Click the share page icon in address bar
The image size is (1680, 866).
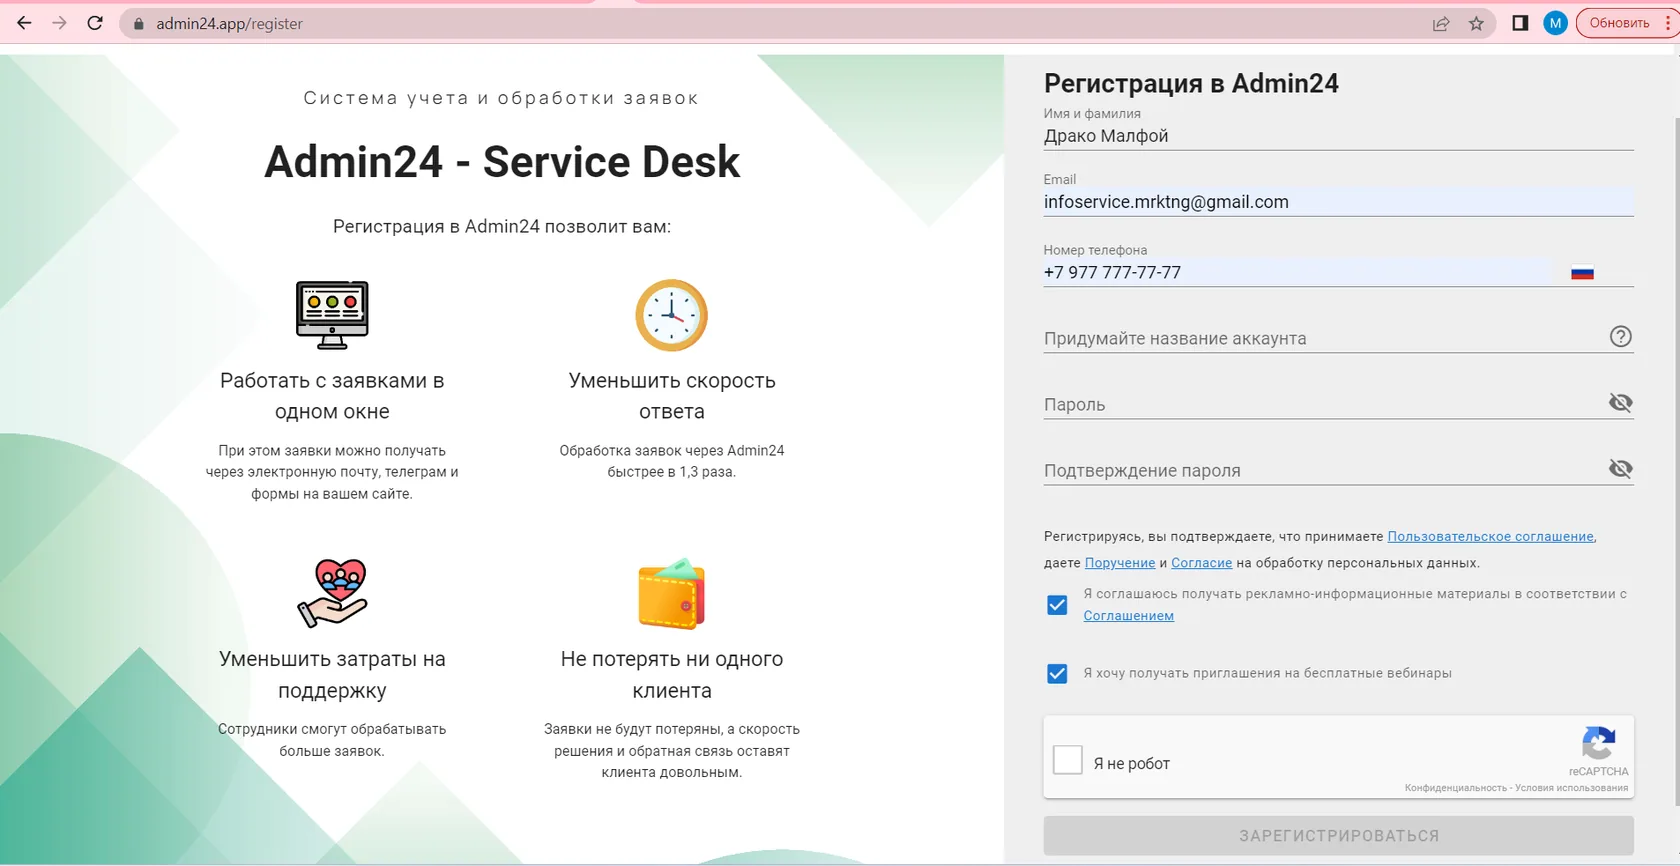[x=1441, y=23]
